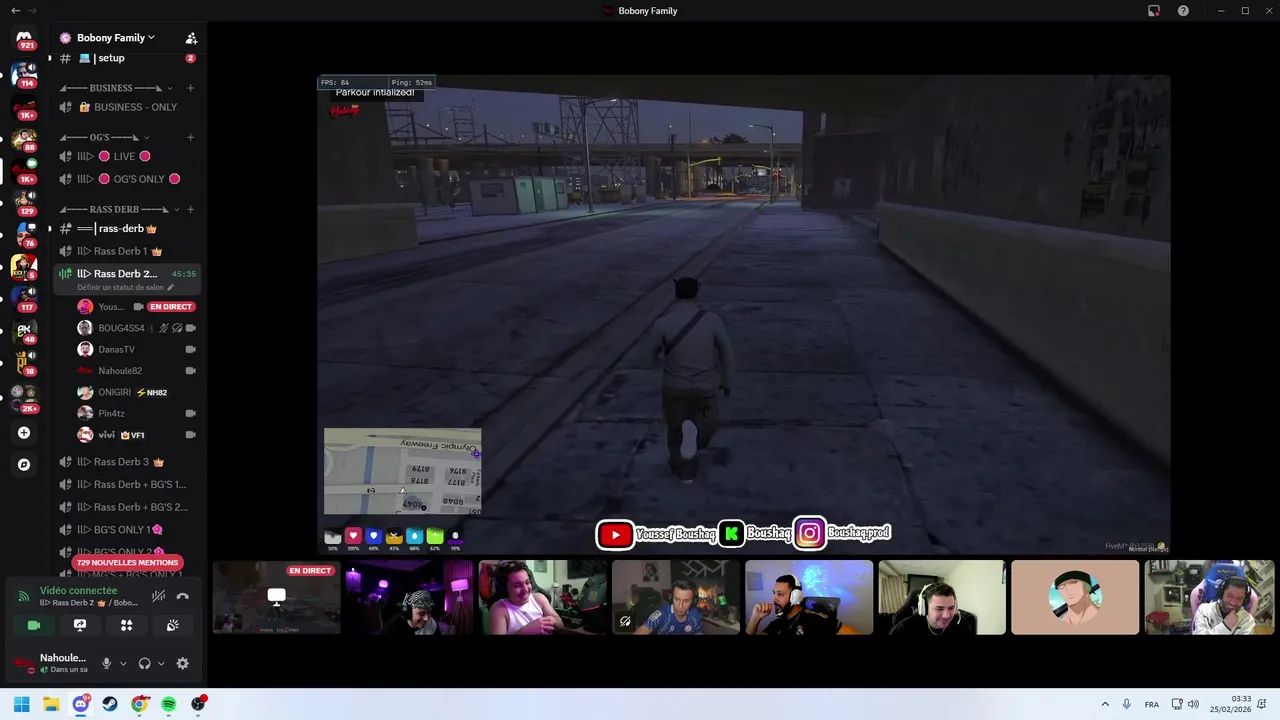Click Add a Server plus icon
The image size is (1280, 720).
pos(24,433)
